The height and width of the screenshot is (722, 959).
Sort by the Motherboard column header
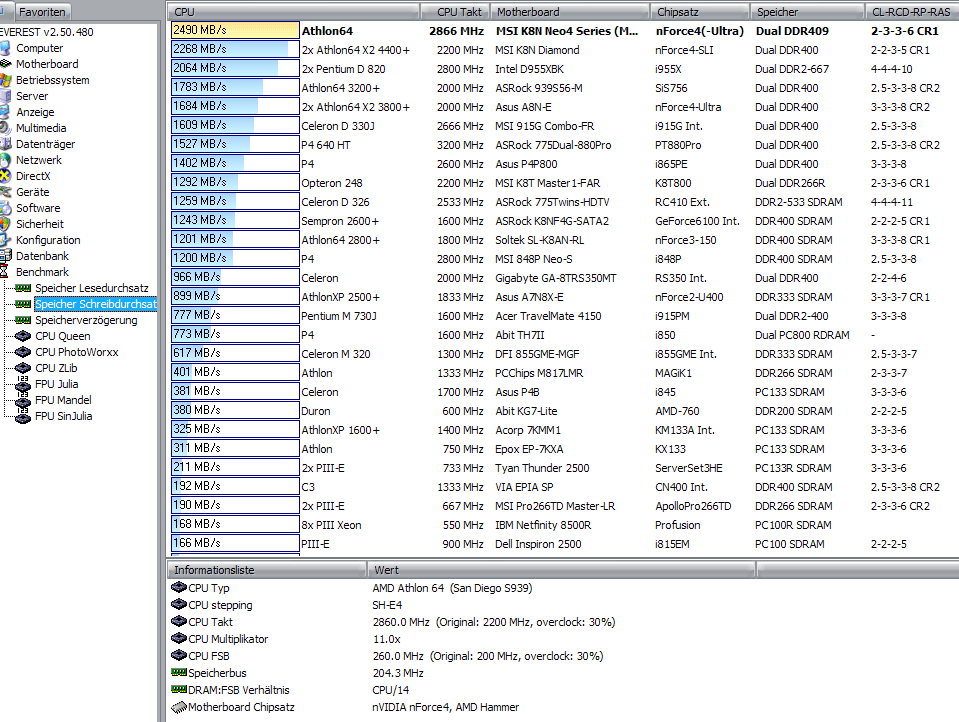(570, 12)
